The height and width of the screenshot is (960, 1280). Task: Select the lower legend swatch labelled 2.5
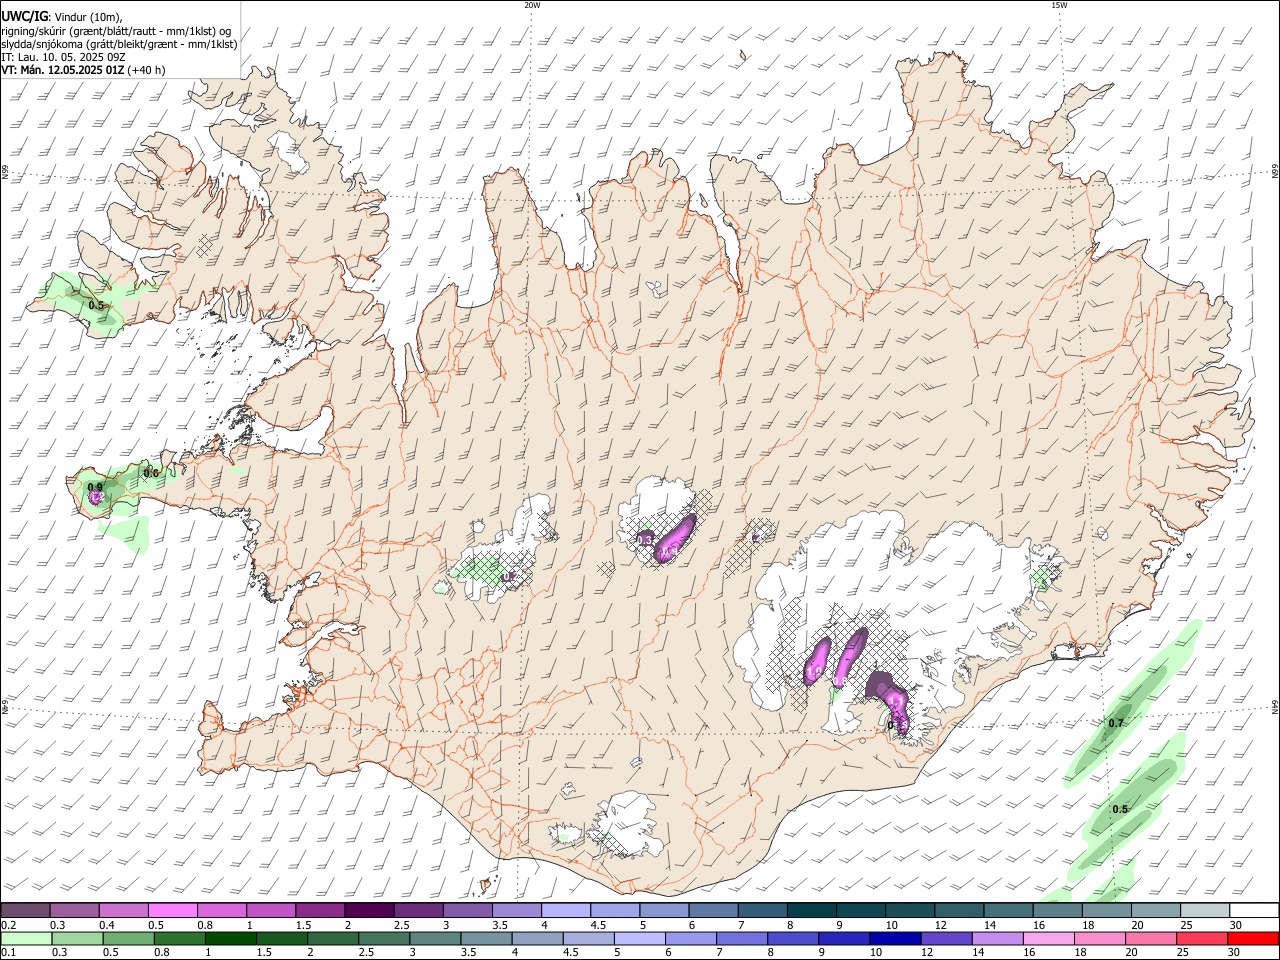(x=384, y=938)
